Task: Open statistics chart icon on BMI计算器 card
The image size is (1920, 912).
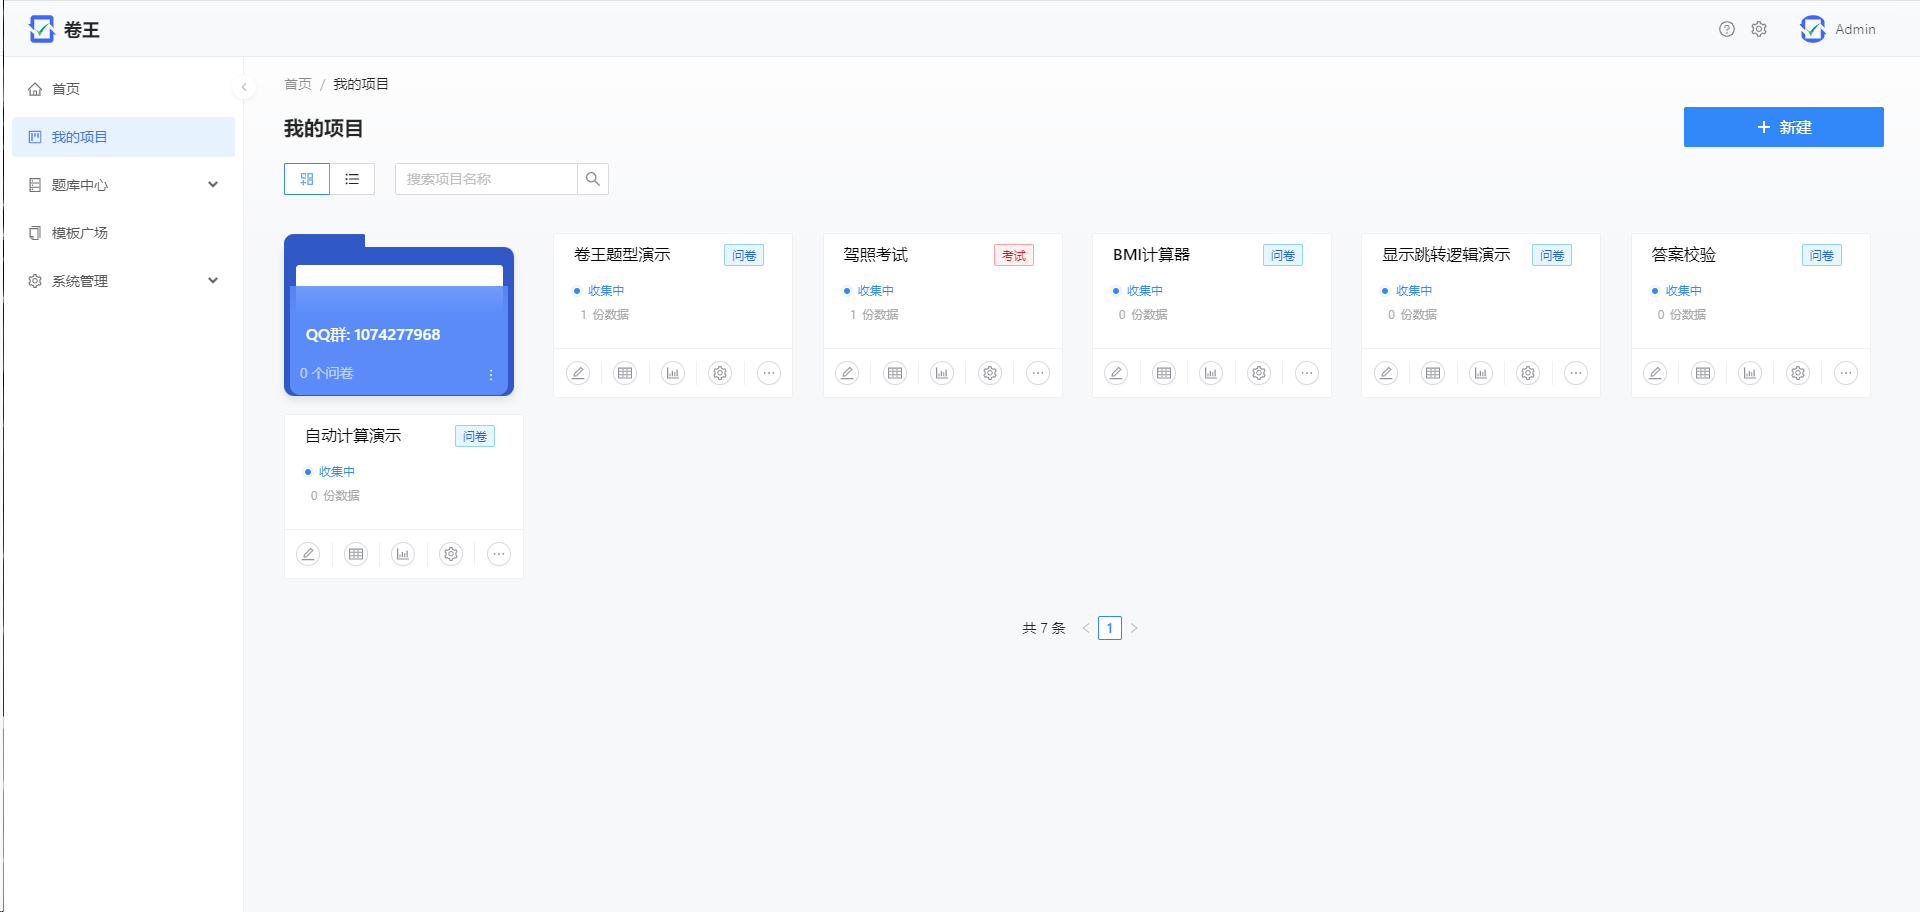Action: pyautogui.click(x=1211, y=373)
